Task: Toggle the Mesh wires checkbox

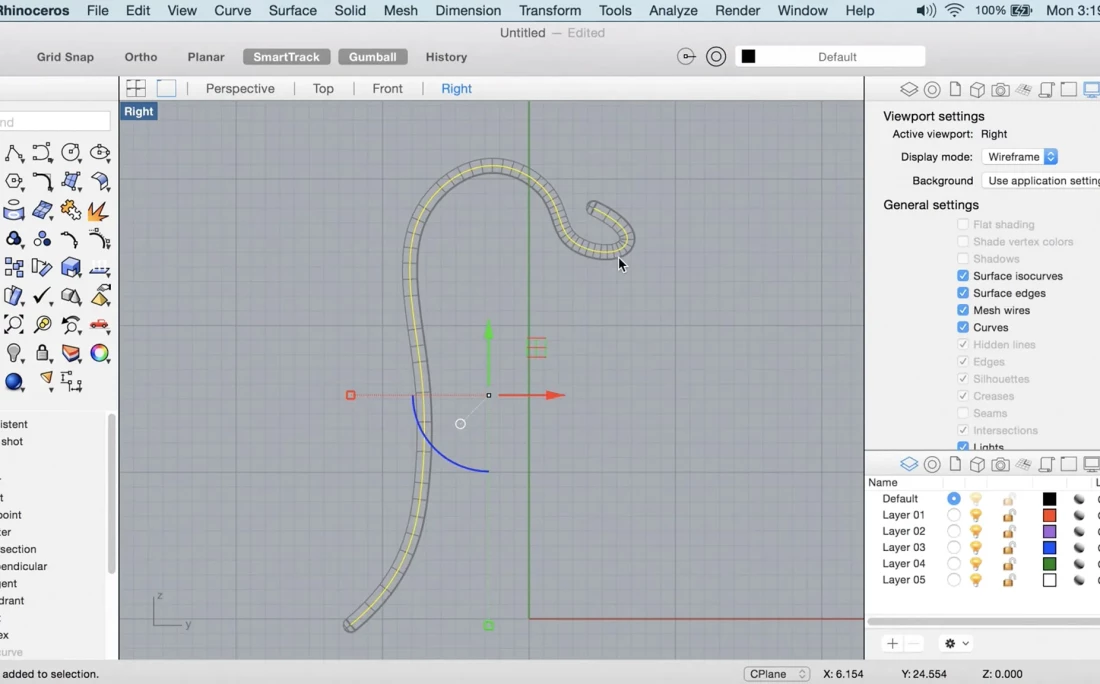Action: [x=963, y=310]
